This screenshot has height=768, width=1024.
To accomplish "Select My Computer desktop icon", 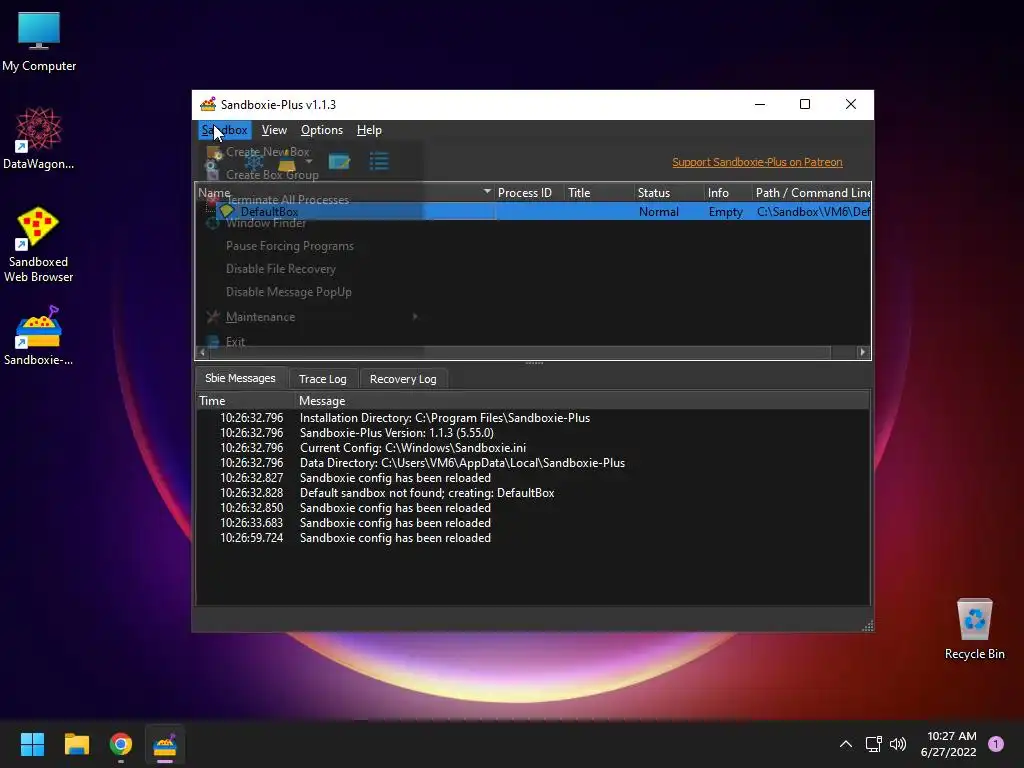I will pos(39,41).
